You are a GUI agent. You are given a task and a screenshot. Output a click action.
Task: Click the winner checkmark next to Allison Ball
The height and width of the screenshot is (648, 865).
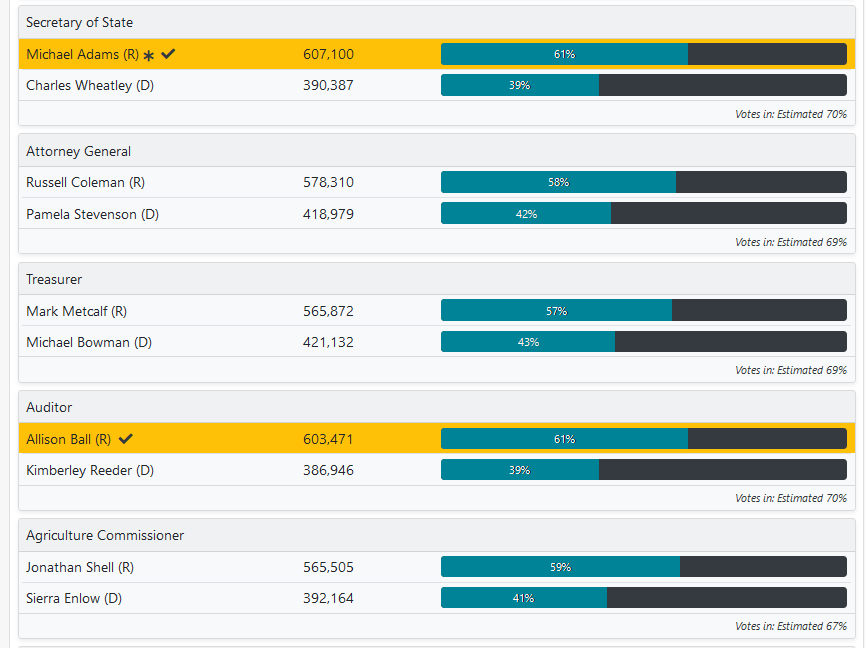coord(126,438)
